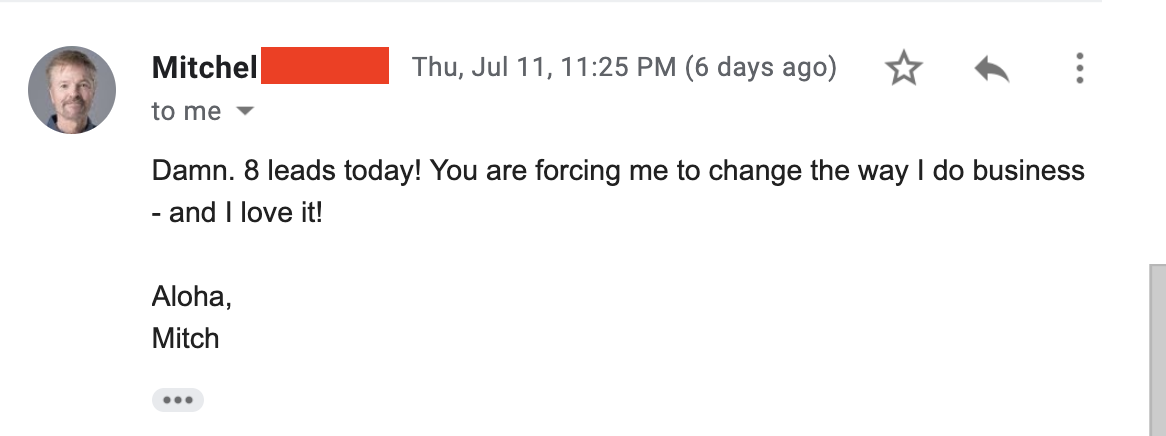Click the sender name "Mitchel"
Viewport: 1166px width, 436px height.
click(x=205, y=69)
